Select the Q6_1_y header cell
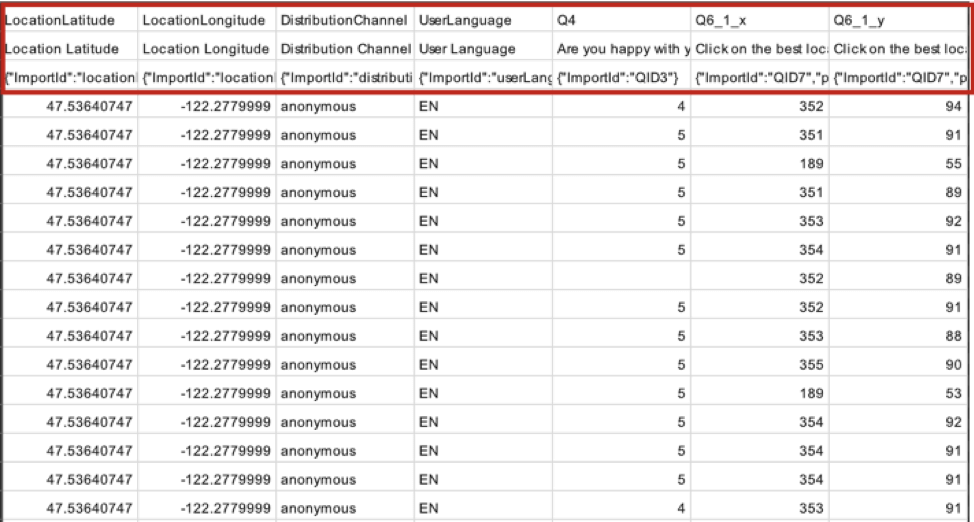 898,21
